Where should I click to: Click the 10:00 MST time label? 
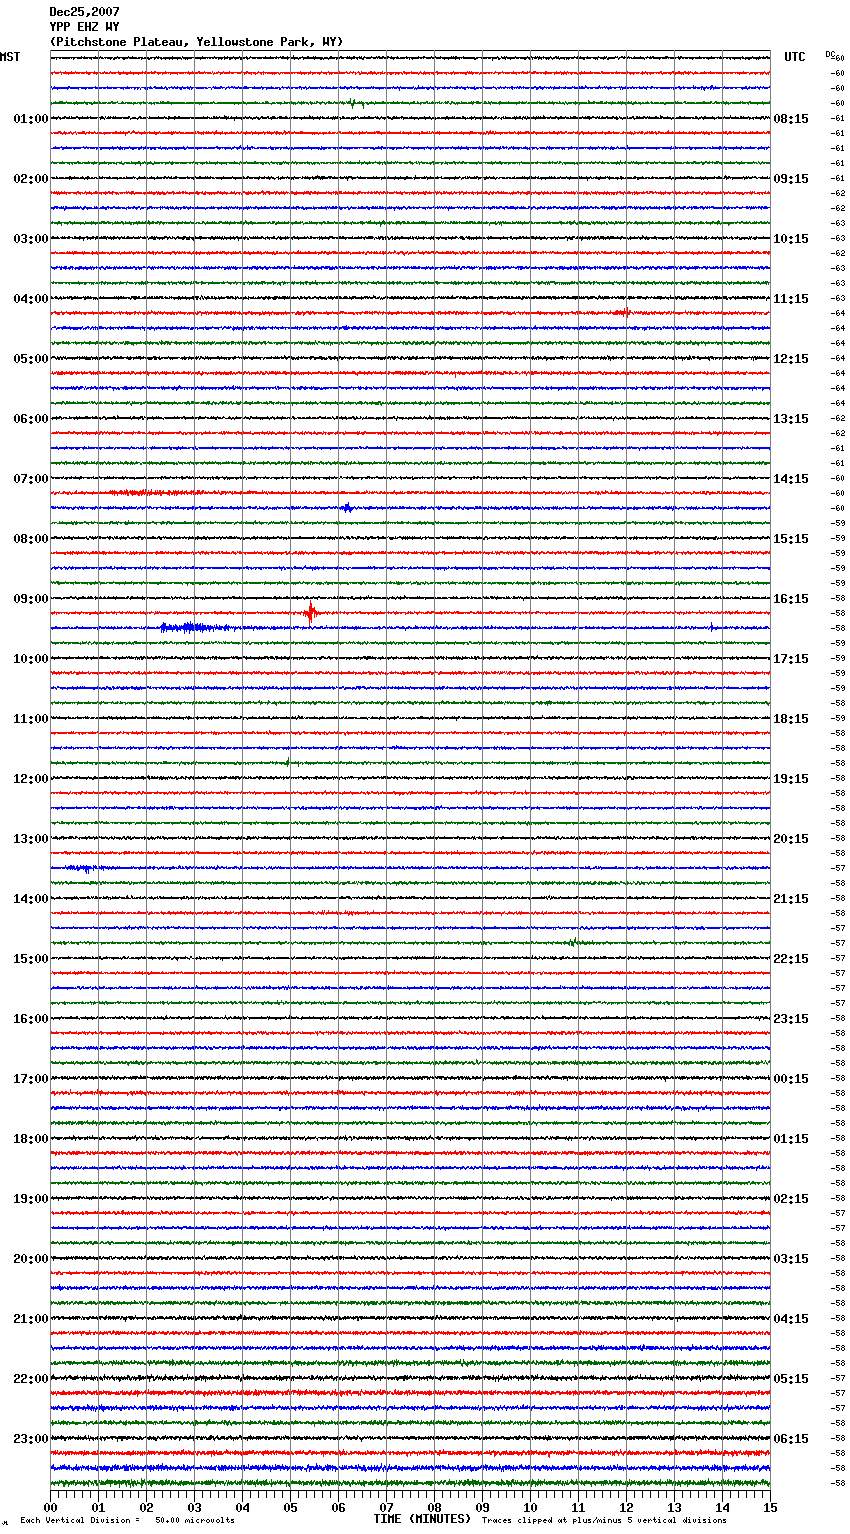click(31, 659)
